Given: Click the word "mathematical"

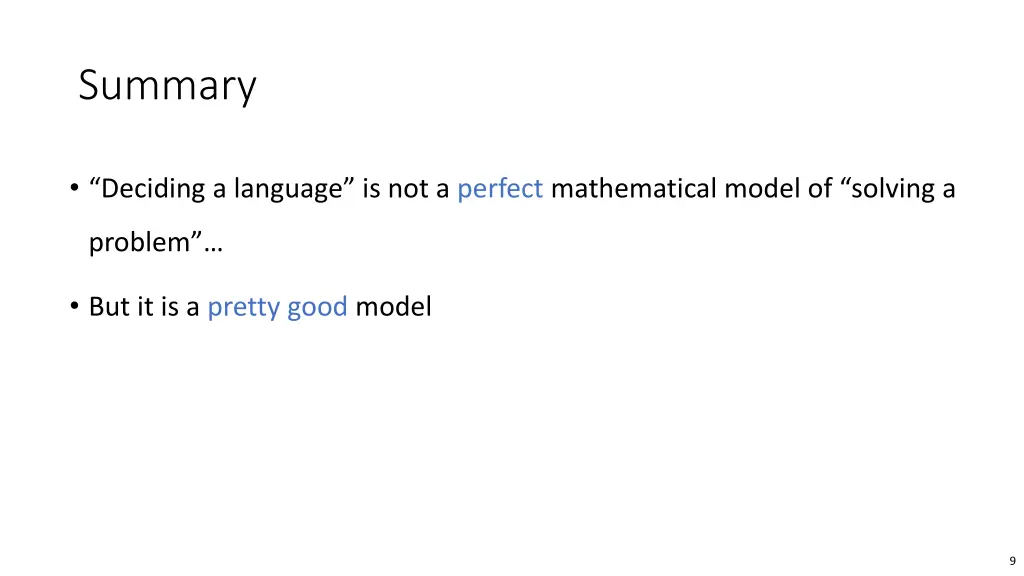Looking at the screenshot, I should click(633, 188).
